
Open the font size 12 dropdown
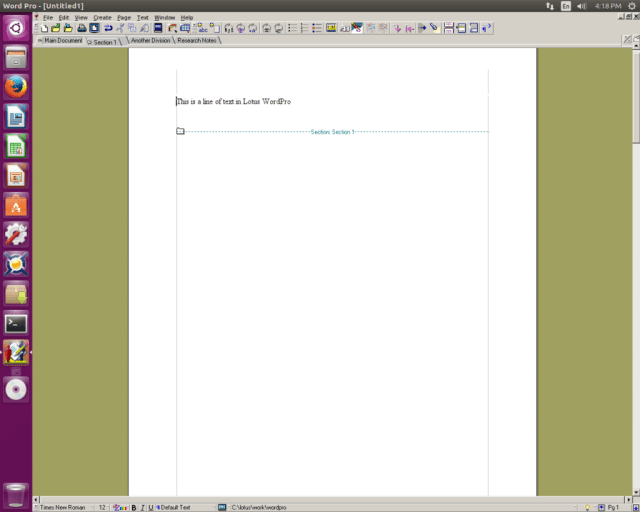pyautogui.click(x=103, y=508)
